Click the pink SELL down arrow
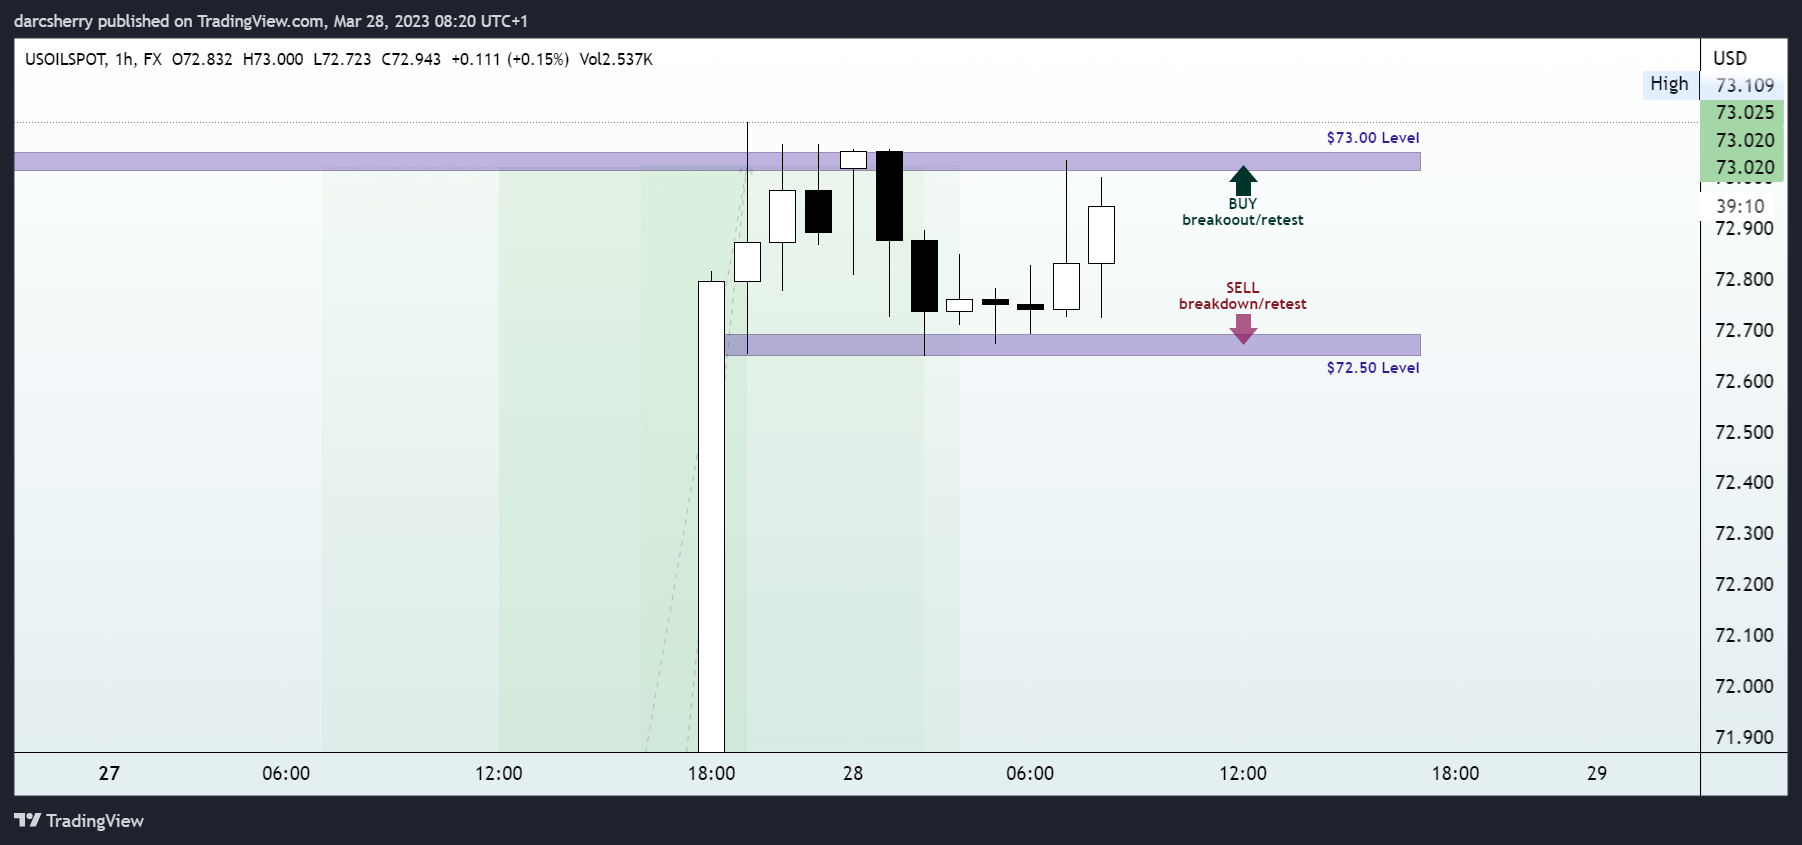Screen dimensions: 1802x845 coord(1243,329)
